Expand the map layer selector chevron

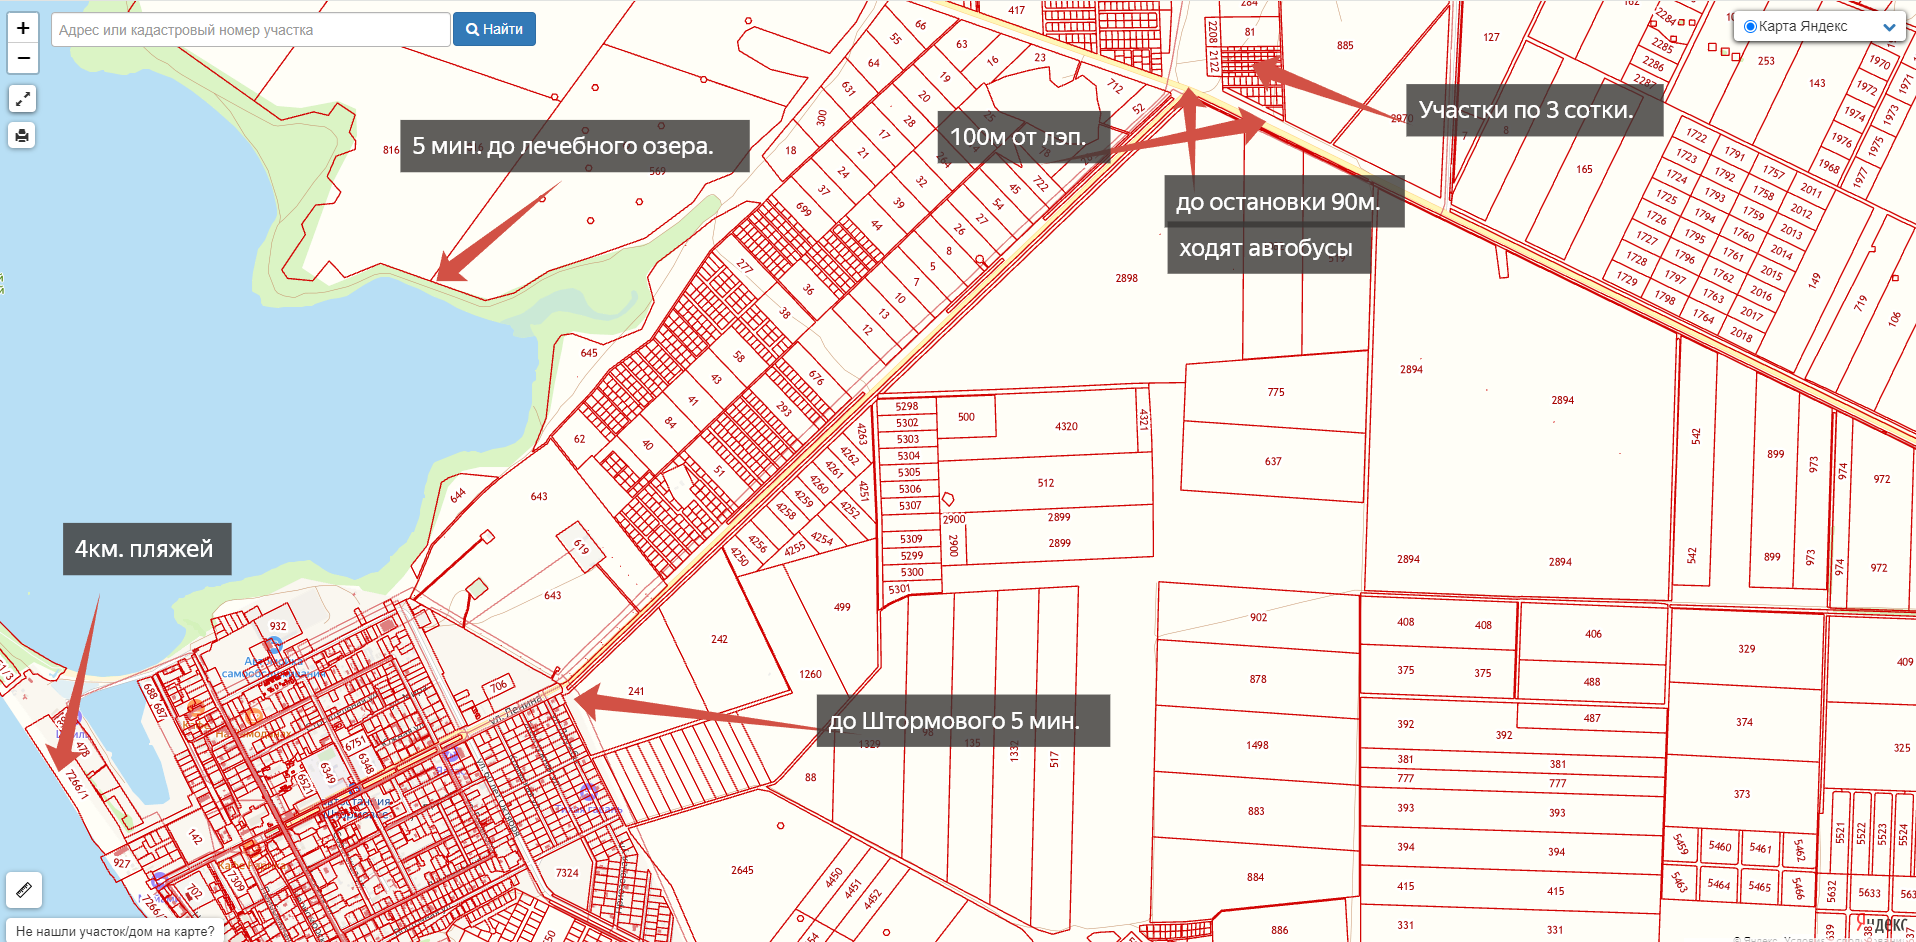tap(1889, 27)
